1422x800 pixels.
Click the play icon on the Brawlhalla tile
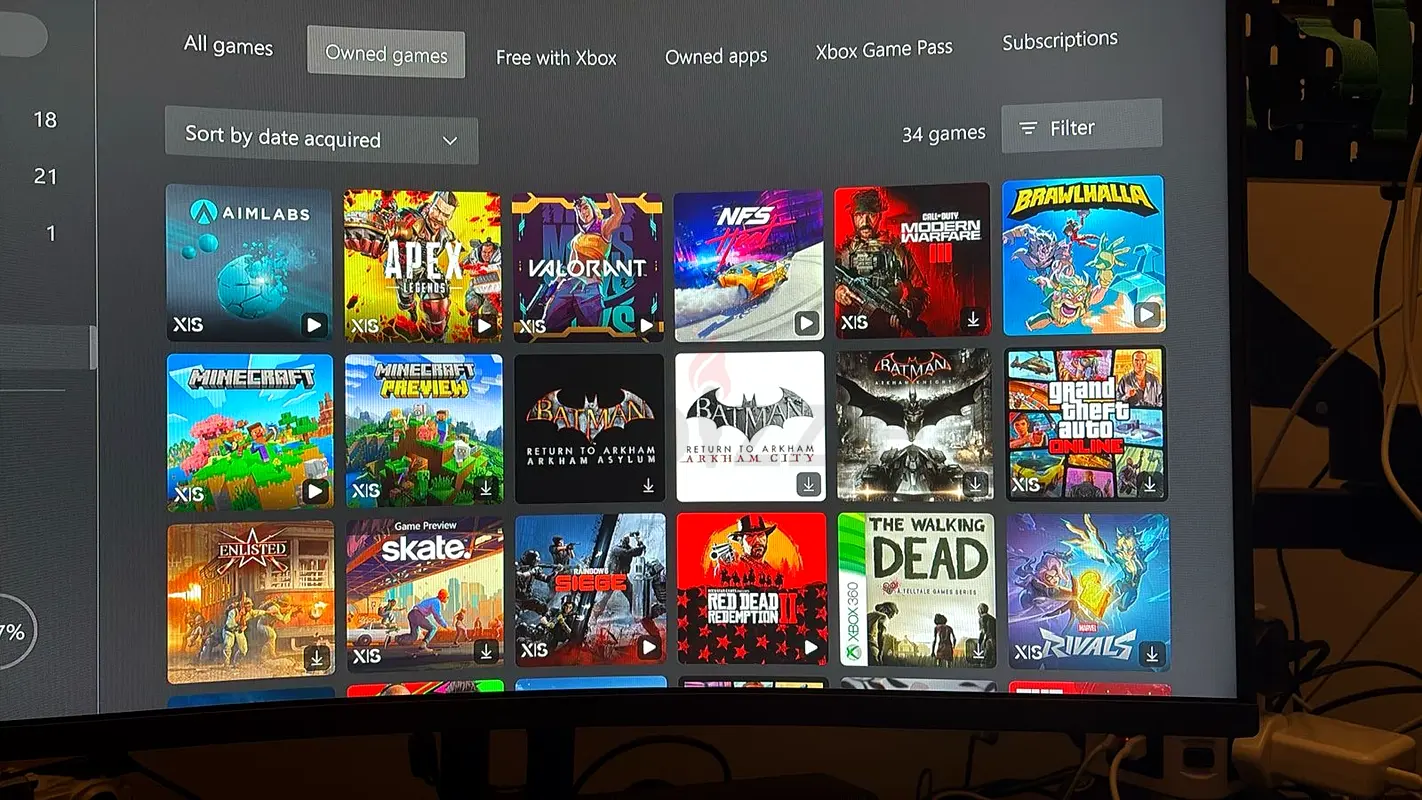1147,315
